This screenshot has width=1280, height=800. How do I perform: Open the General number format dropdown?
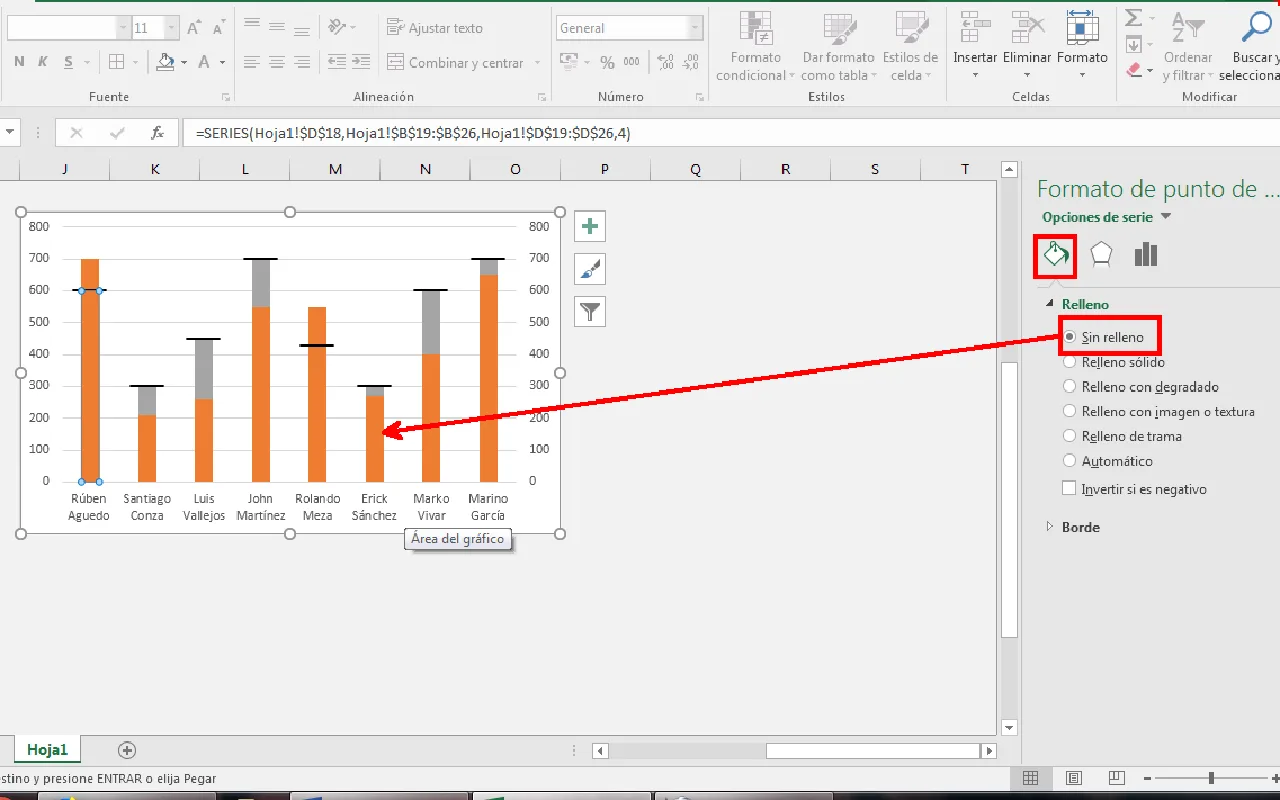695,28
